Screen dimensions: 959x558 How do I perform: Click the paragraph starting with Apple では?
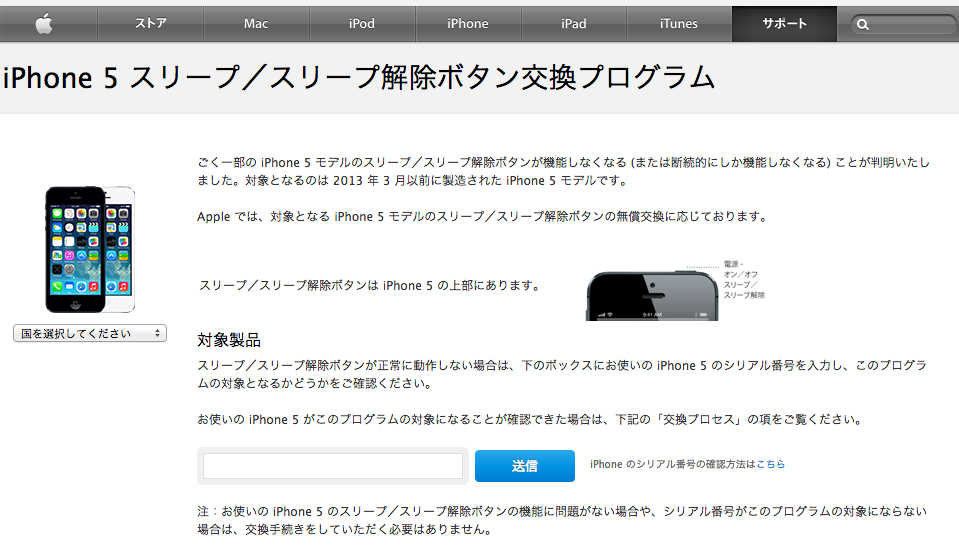point(483,217)
